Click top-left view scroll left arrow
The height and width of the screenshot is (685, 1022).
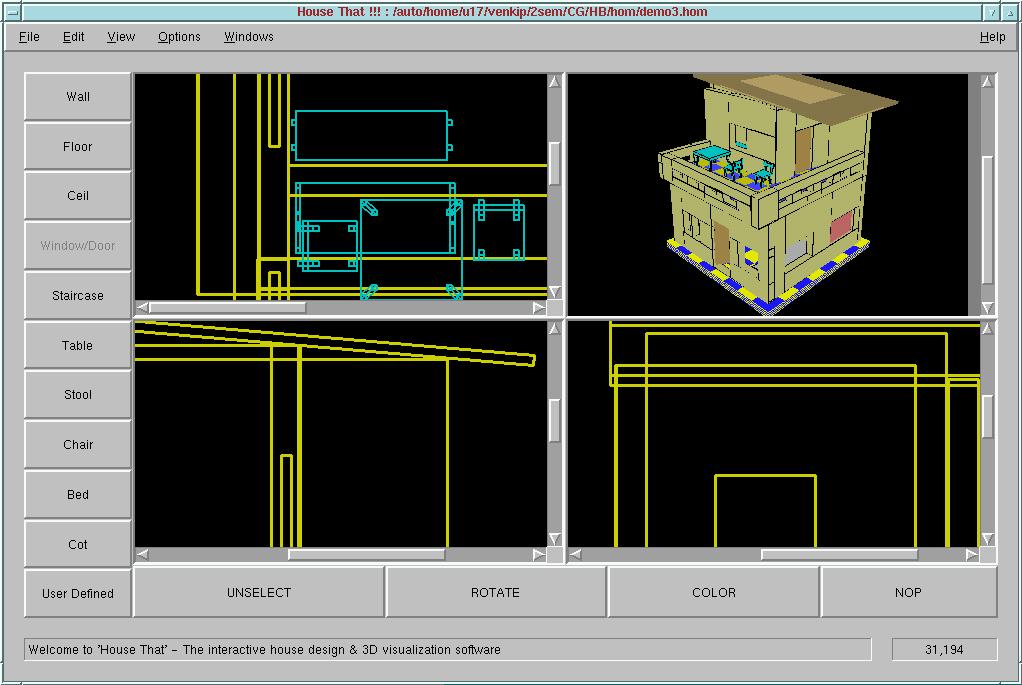point(142,307)
